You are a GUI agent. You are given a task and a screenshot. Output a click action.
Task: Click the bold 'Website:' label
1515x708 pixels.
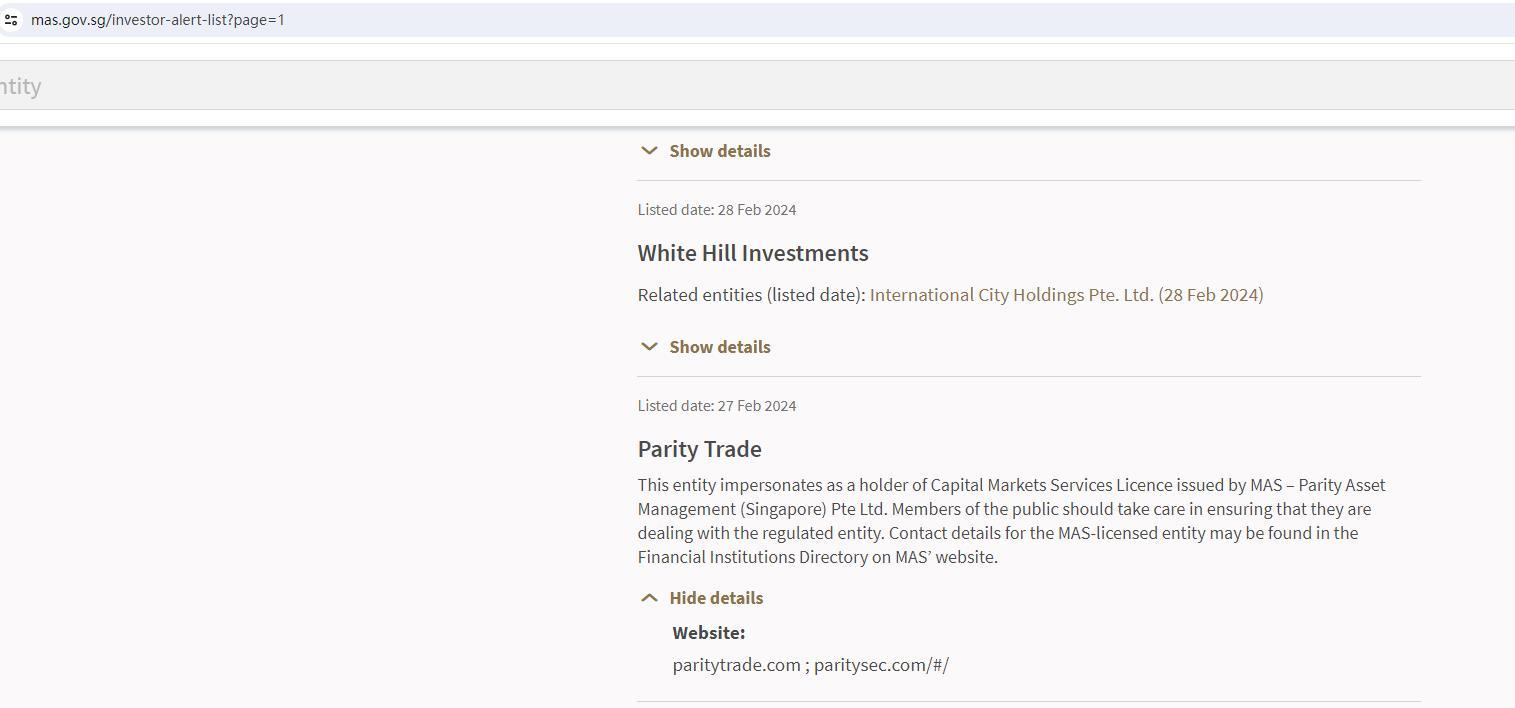click(709, 633)
